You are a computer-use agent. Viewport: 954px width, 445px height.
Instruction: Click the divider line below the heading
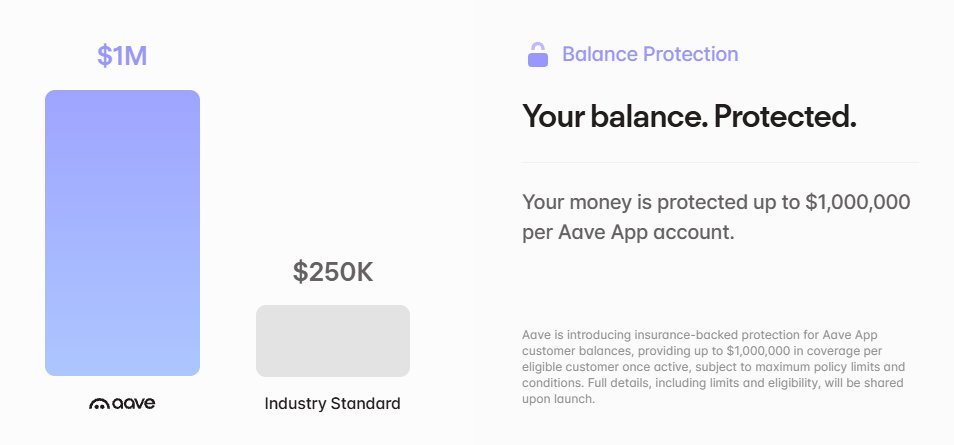click(720, 163)
